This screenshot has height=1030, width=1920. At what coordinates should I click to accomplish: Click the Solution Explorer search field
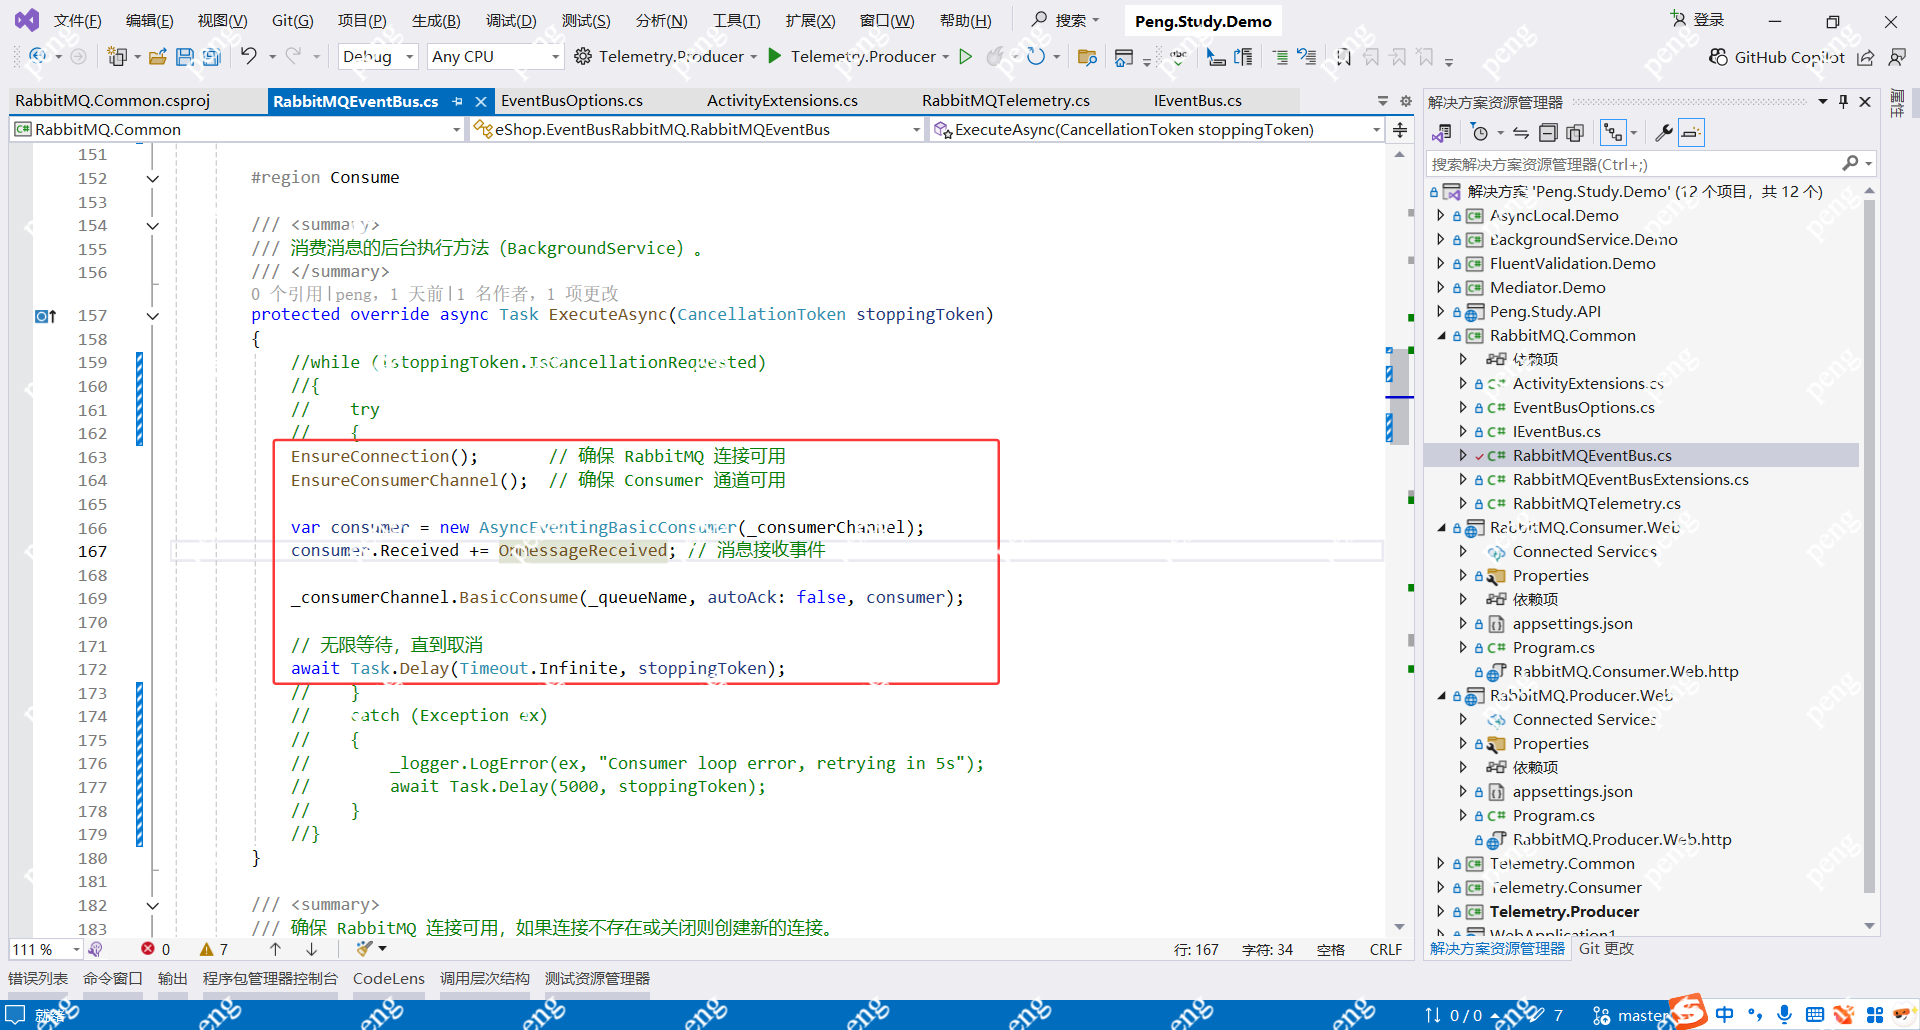click(x=1650, y=164)
